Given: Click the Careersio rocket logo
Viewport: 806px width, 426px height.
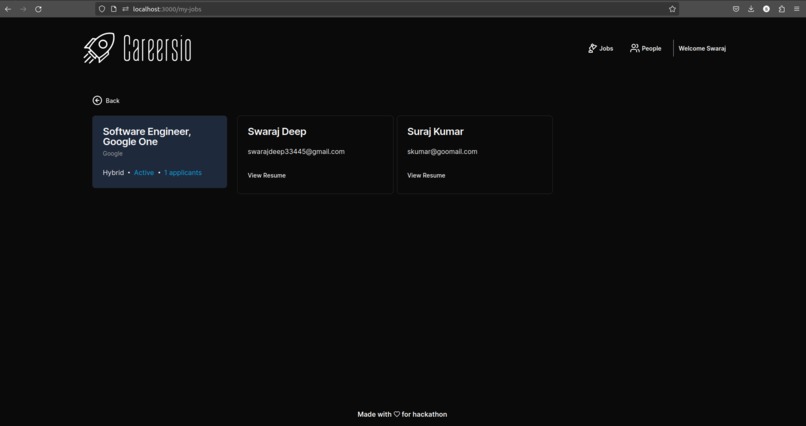Looking at the screenshot, I should pyautogui.click(x=99, y=48).
